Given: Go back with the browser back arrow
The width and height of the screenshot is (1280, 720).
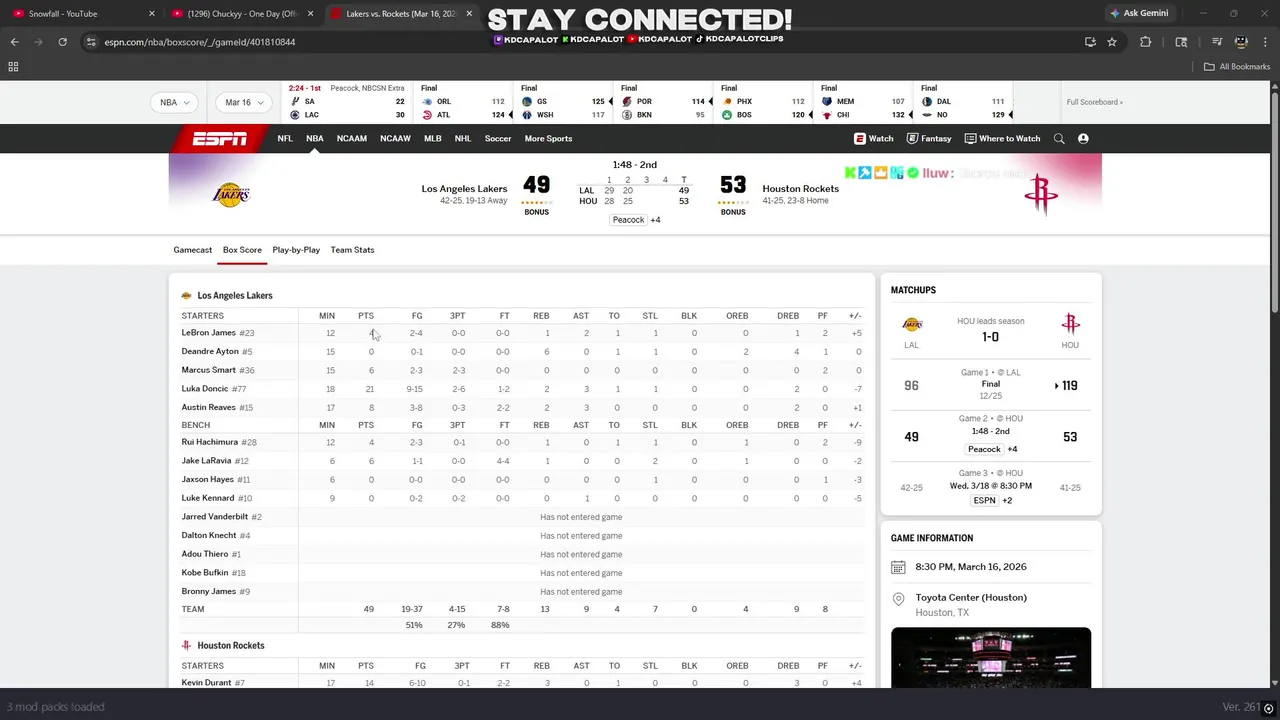Looking at the screenshot, I should click(x=14, y=42).
